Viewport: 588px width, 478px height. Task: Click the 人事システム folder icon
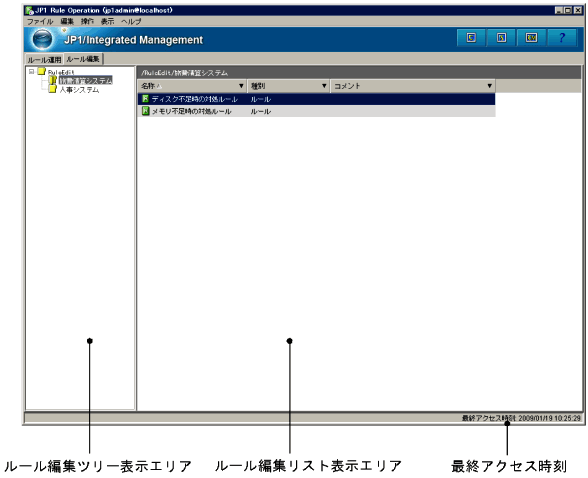[52, 89]
